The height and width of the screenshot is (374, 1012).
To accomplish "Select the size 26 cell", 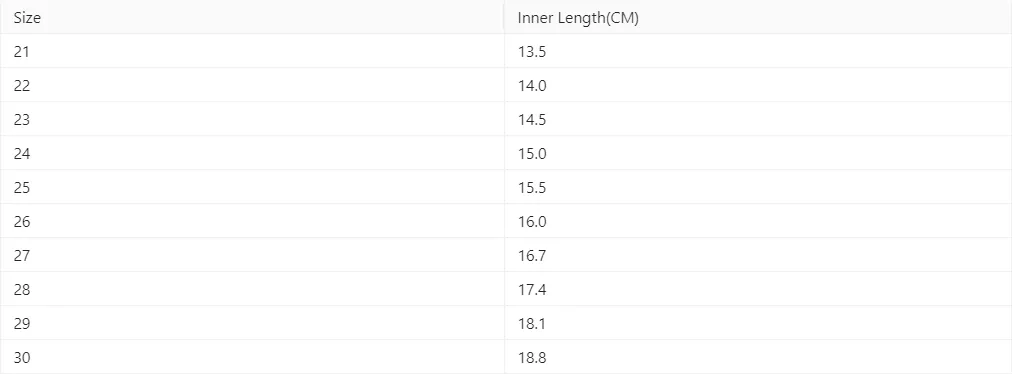I will (252, 221).
